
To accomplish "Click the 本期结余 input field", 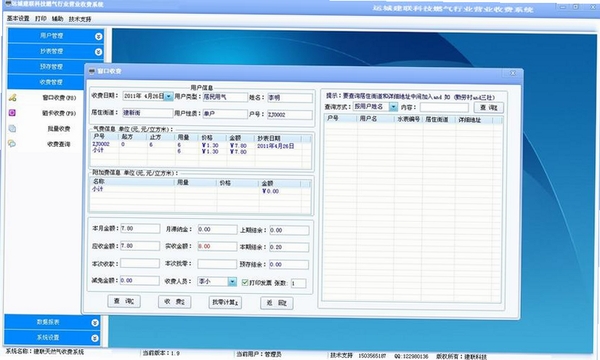I will point(289,247).
